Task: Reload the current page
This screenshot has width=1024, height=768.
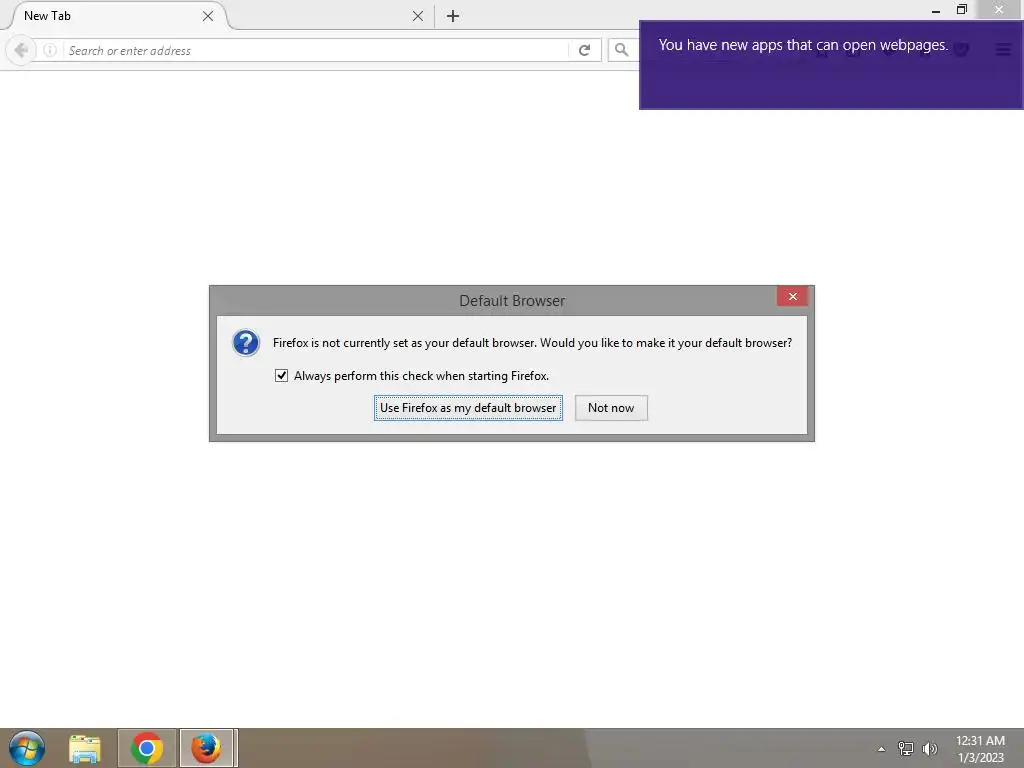Action: point(584,50)
